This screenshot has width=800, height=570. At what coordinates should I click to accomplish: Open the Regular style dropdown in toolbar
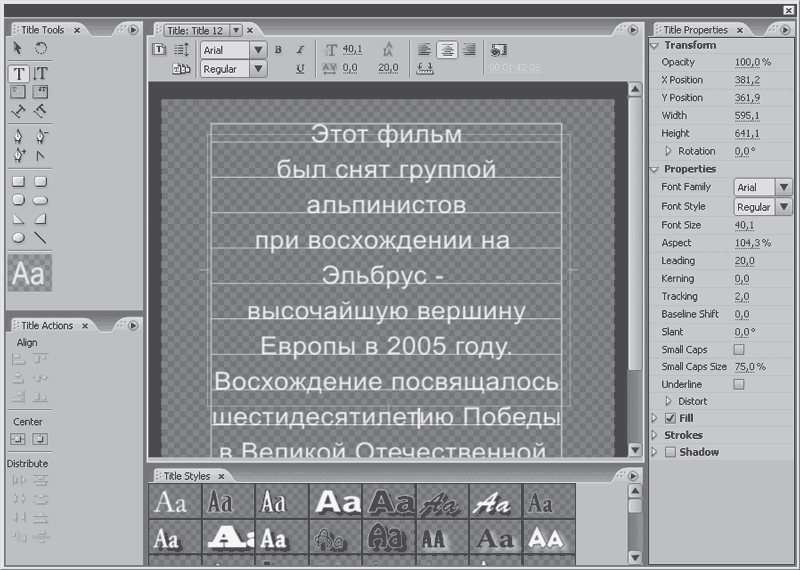pyautogui.click(x=258, y=69)
